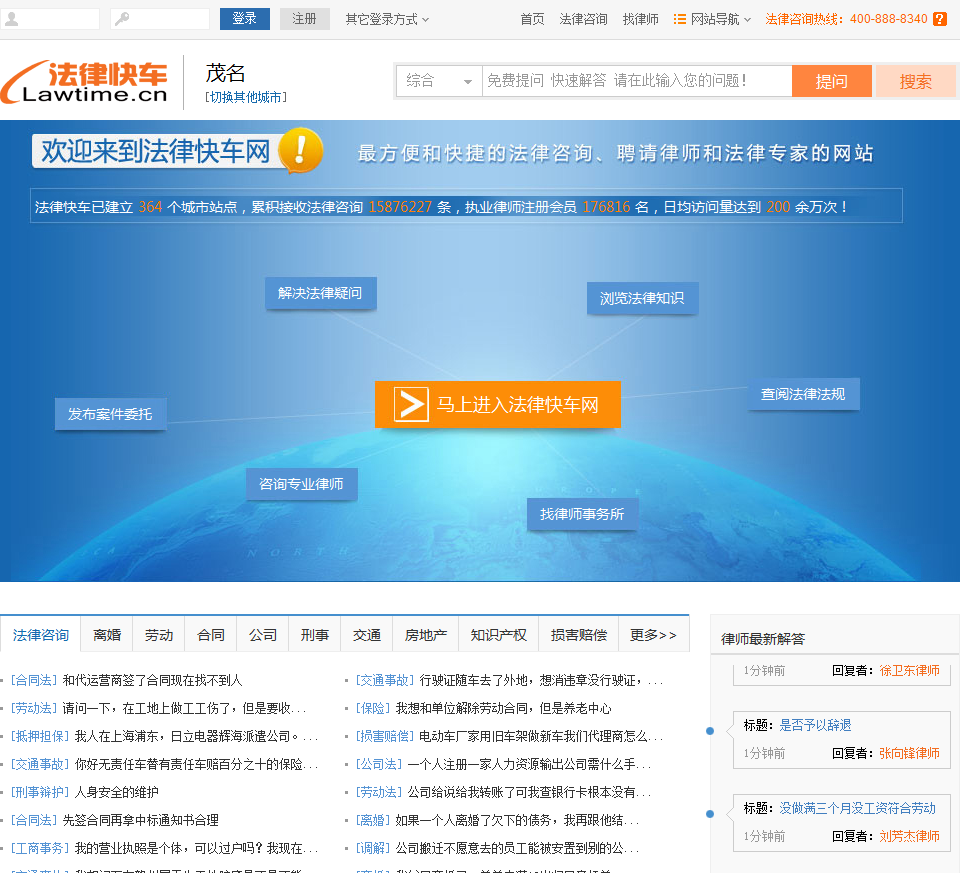Click the 发布案件委托 label
960x873 pixels.
click(x=110, y=414)
